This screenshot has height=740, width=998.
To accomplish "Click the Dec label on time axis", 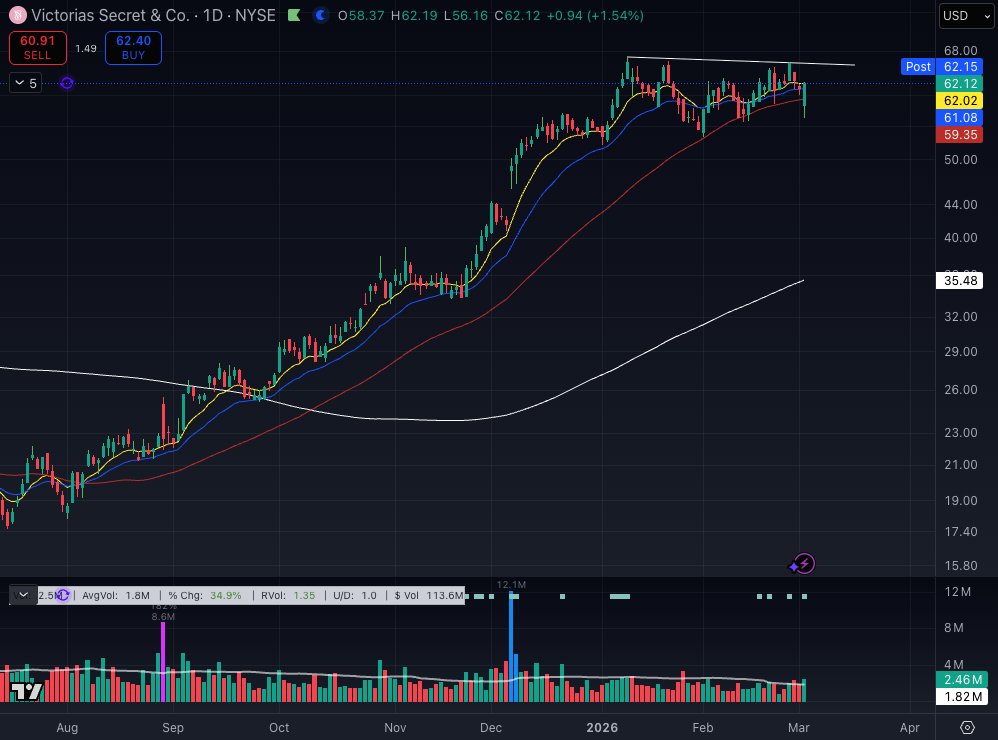I will [491, 727].
